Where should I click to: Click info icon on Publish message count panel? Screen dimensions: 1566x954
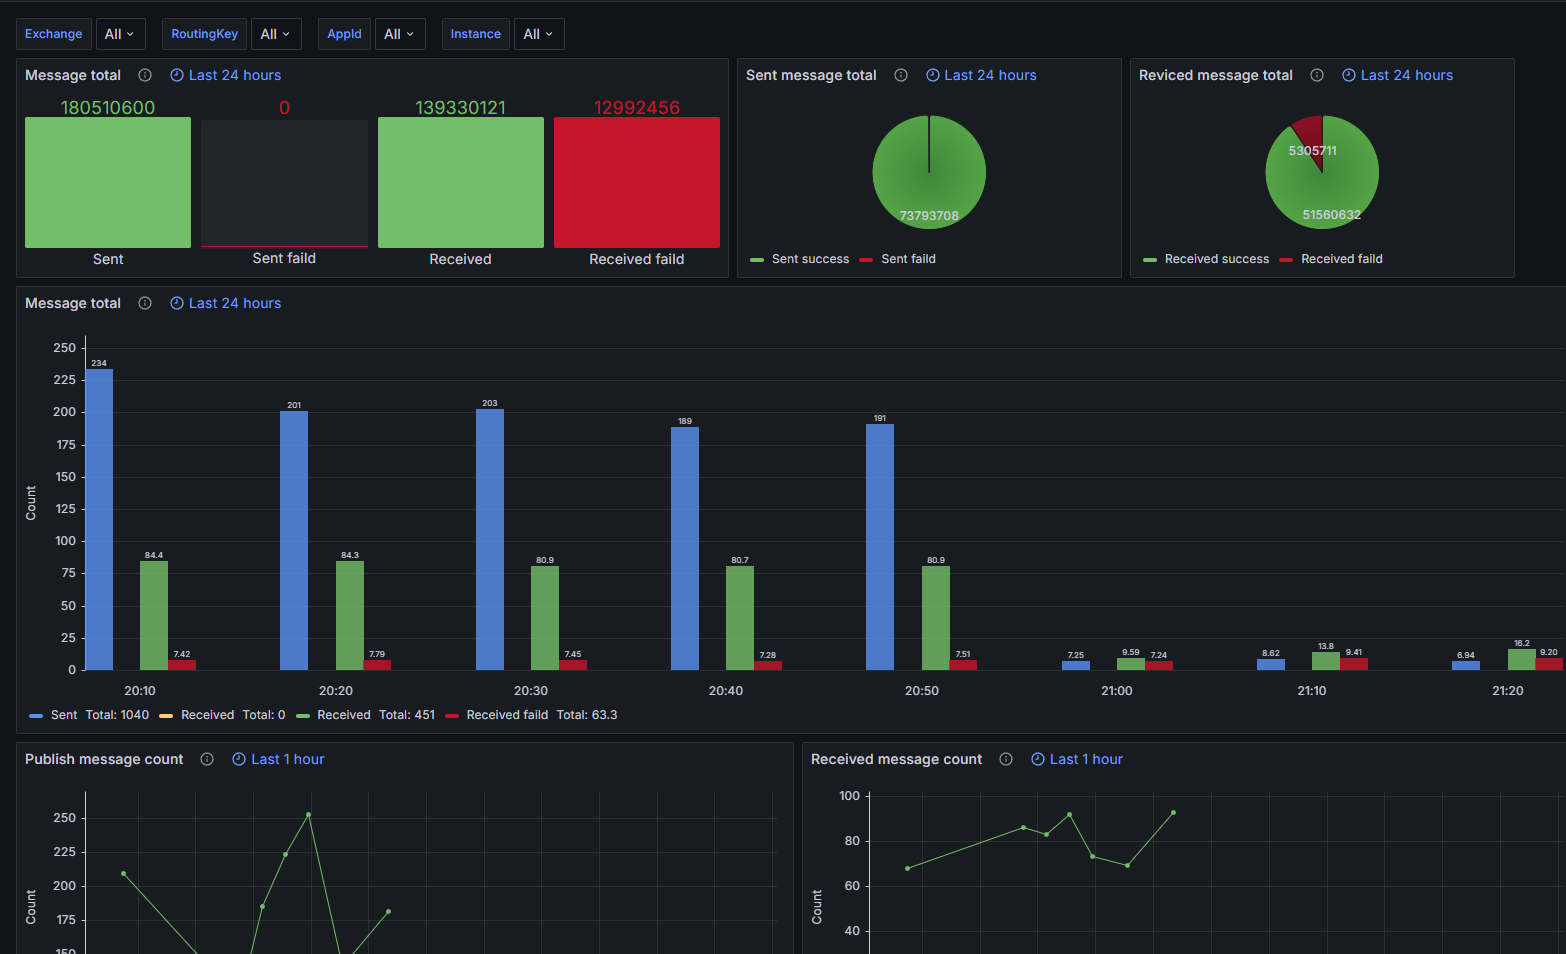tap(207, 759)
